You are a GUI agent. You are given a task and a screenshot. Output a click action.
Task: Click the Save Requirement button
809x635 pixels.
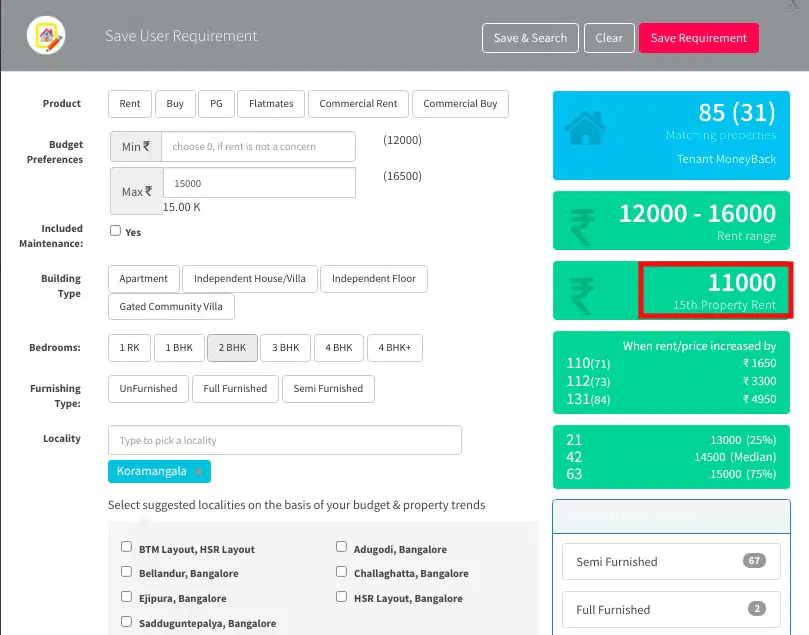tap(699, 38)
